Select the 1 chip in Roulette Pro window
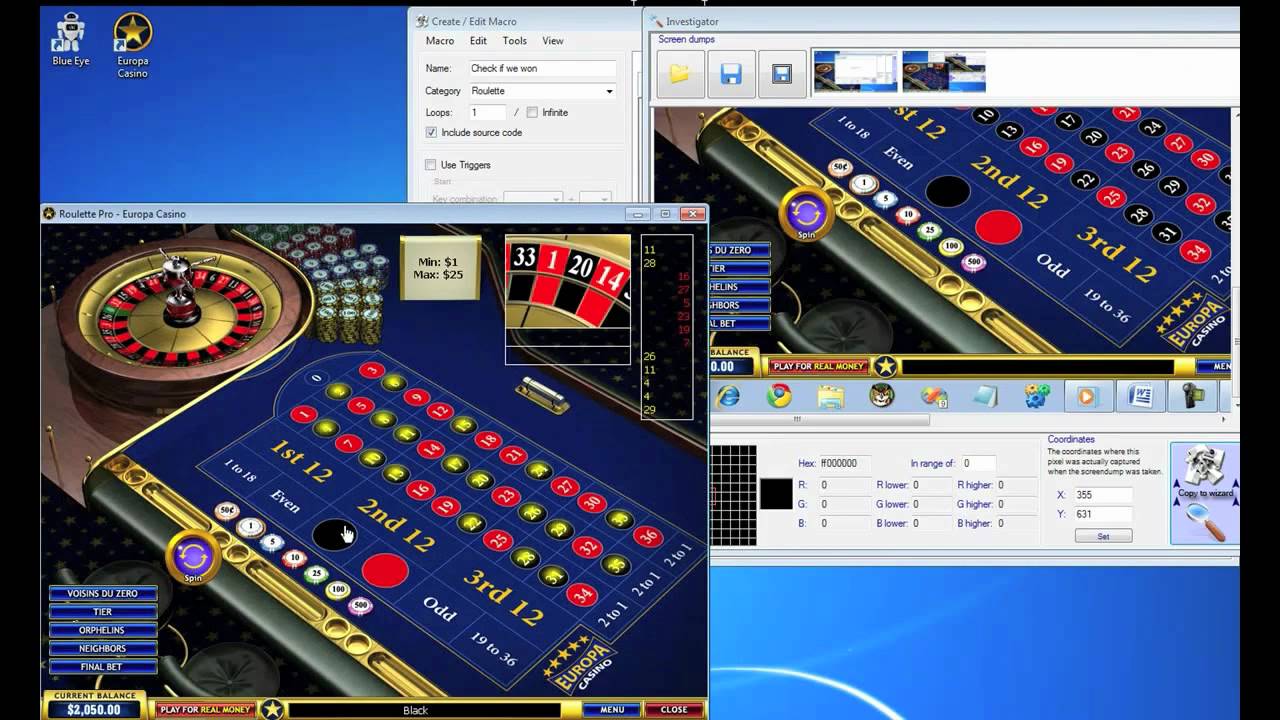Viewport: 1280px width, 720px height. point(250,527)
